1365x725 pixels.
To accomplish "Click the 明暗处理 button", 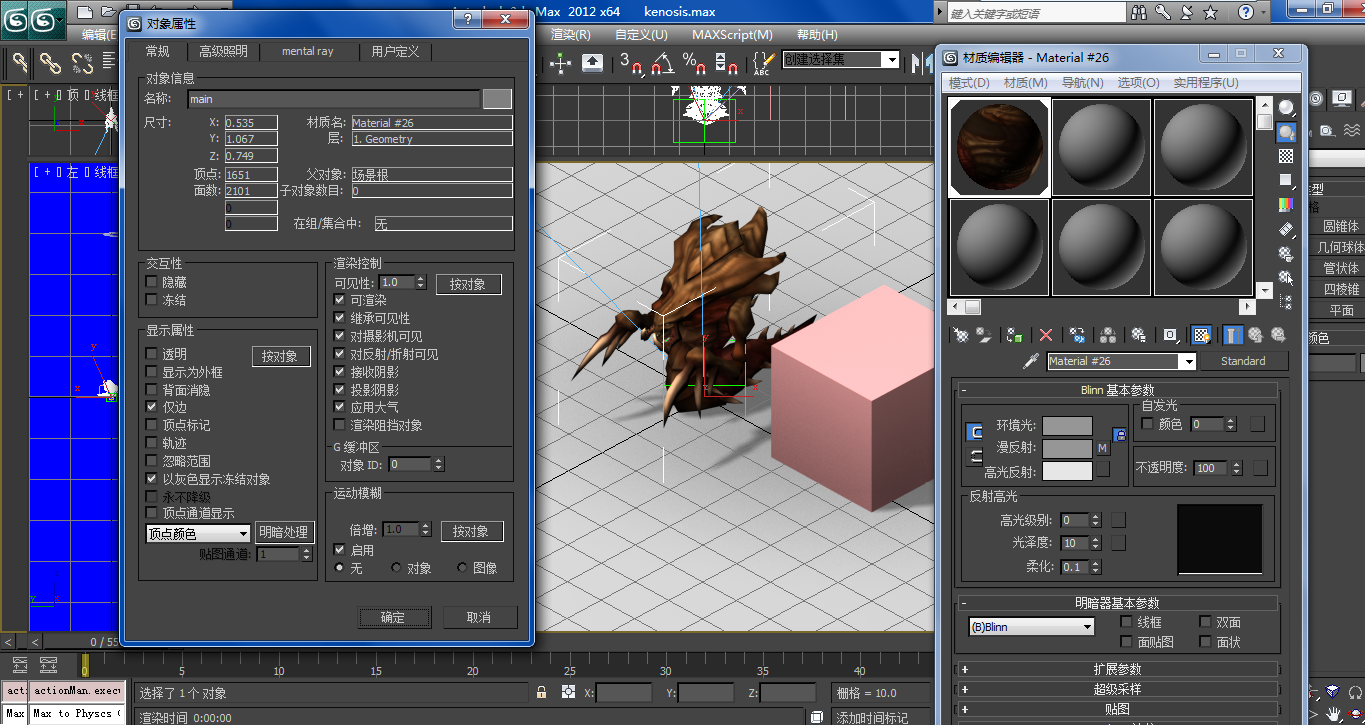I will point(285,533).
